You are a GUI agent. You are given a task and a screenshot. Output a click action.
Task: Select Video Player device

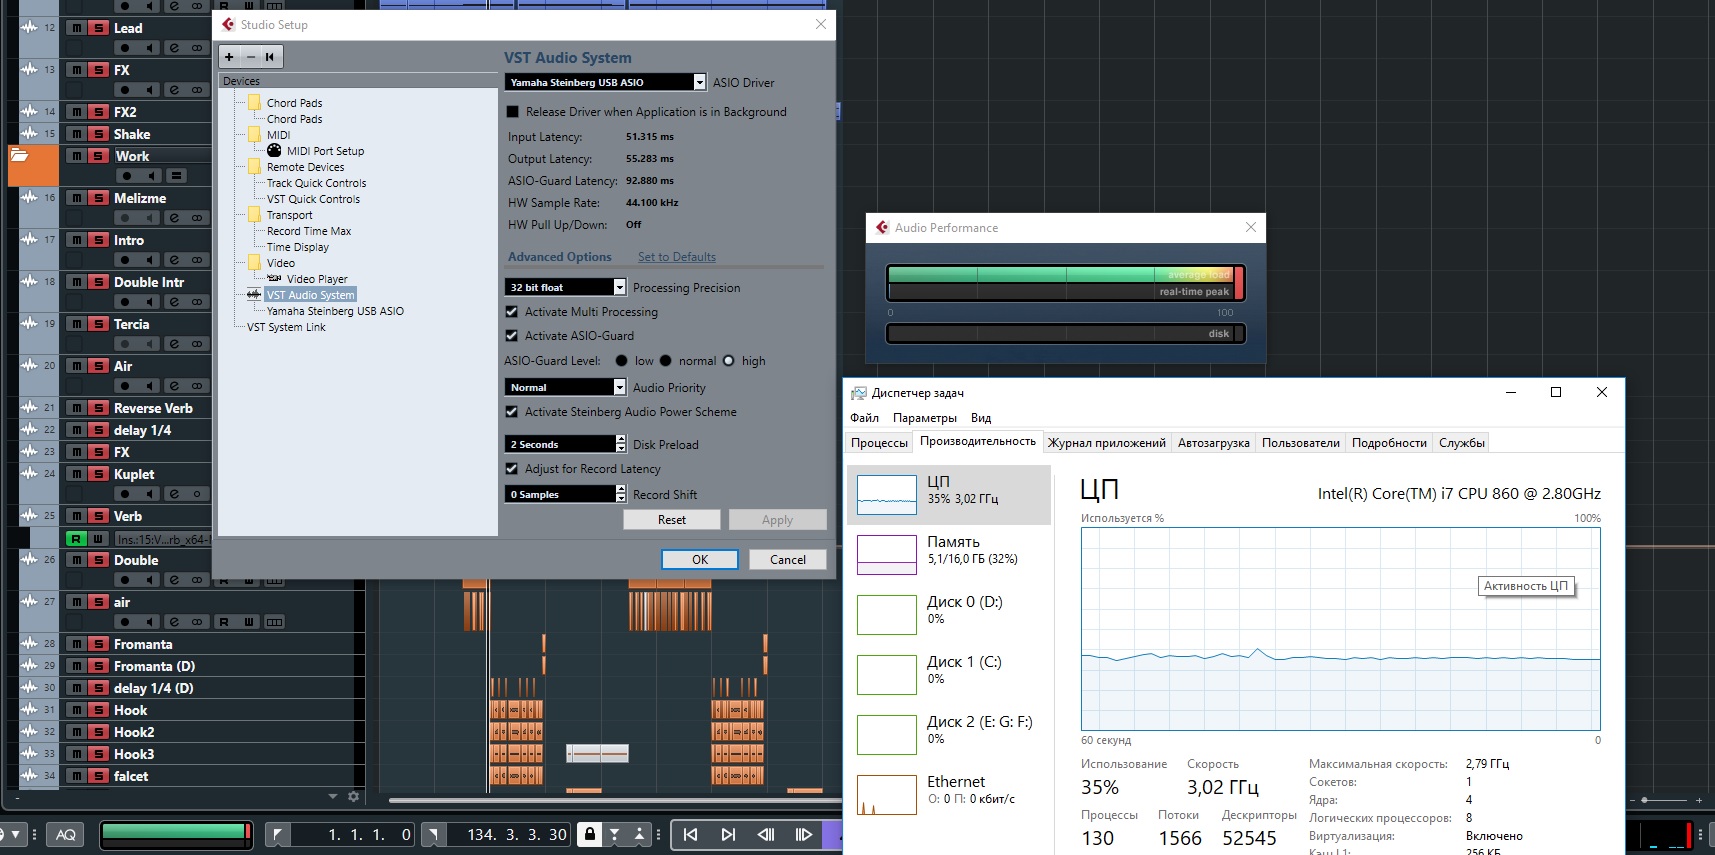click(317, 279)
